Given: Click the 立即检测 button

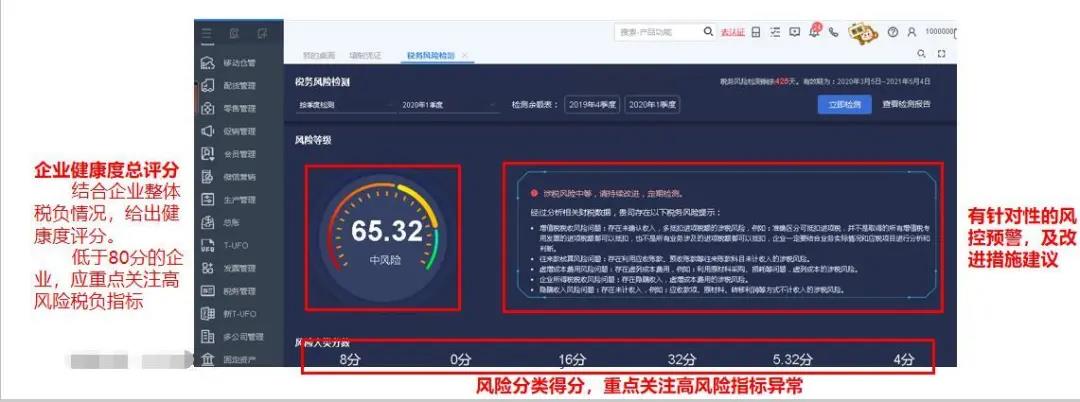Looking at the screenshot, I should 842,104.
